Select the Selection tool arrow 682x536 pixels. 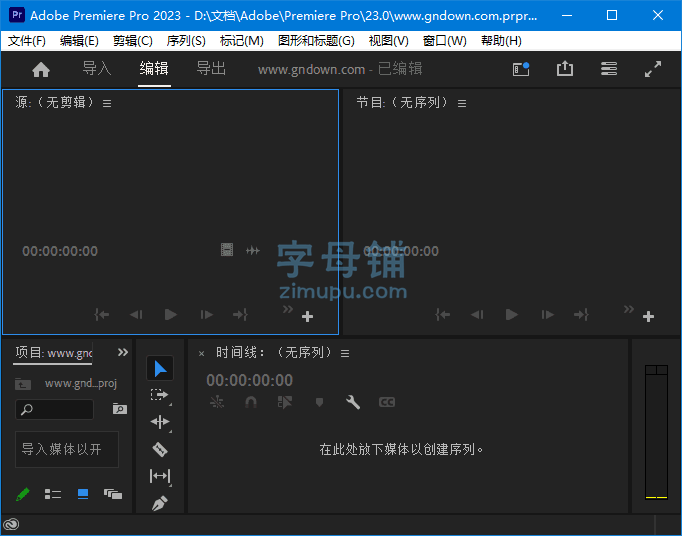coord(160,368)
